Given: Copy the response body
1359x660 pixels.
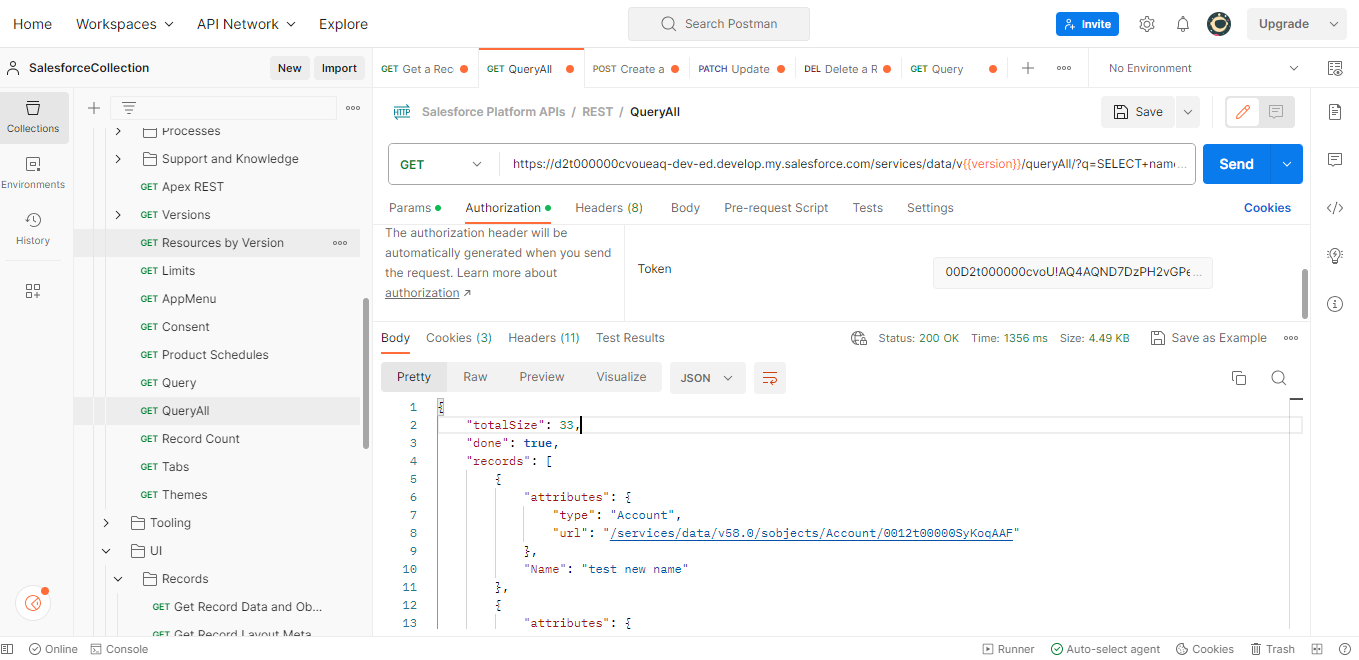Looking at the screenshot, I should [x=1239, y=377].
